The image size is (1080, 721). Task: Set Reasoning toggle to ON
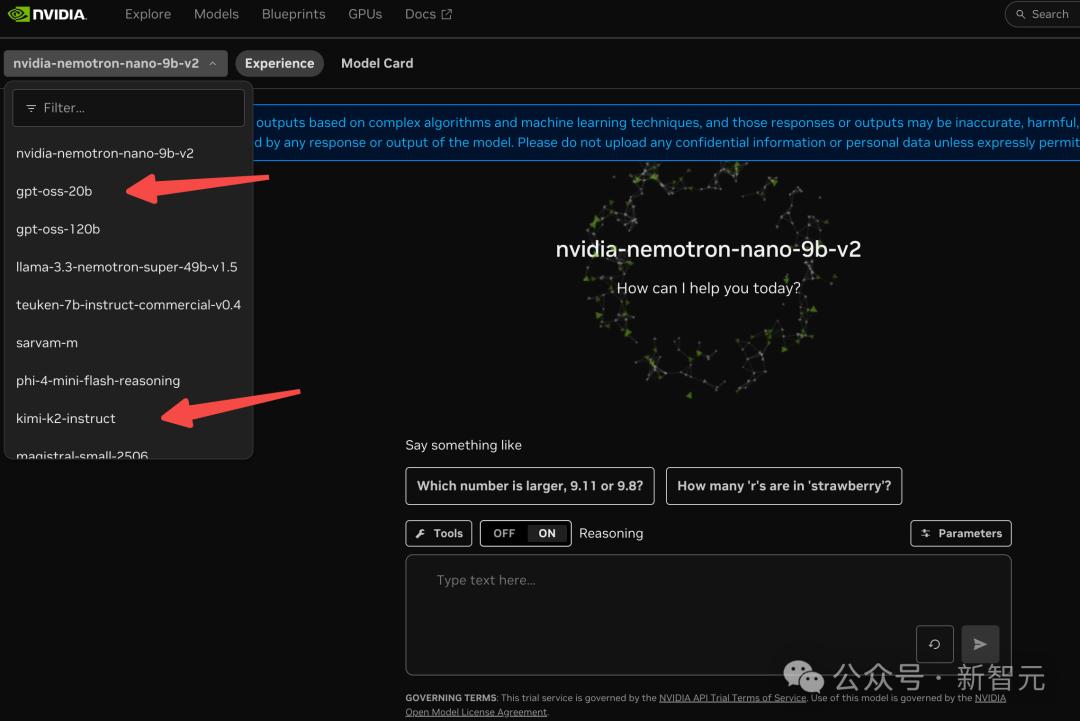point(547,533)
